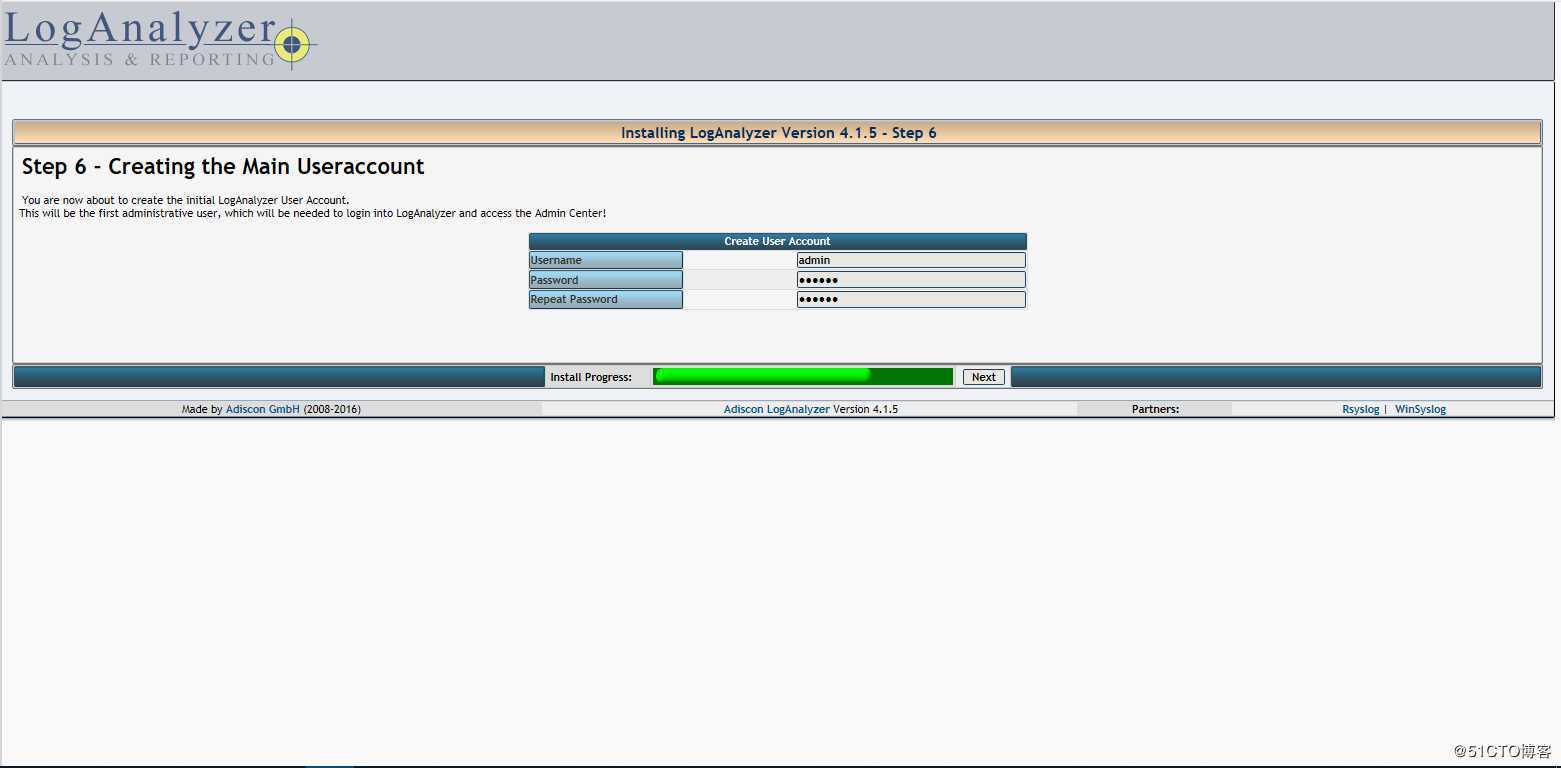This screenshot has height=768, width=1561.
Task: Click the 'Password' label cell
Action: (x=606, y=280)
